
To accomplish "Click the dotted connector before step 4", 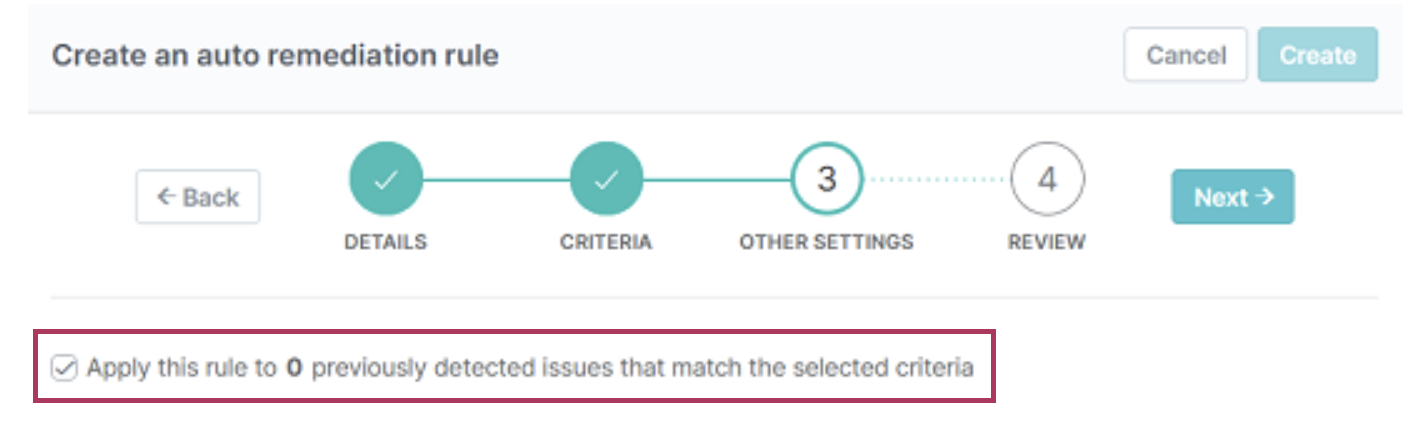I will click(936, 180).
